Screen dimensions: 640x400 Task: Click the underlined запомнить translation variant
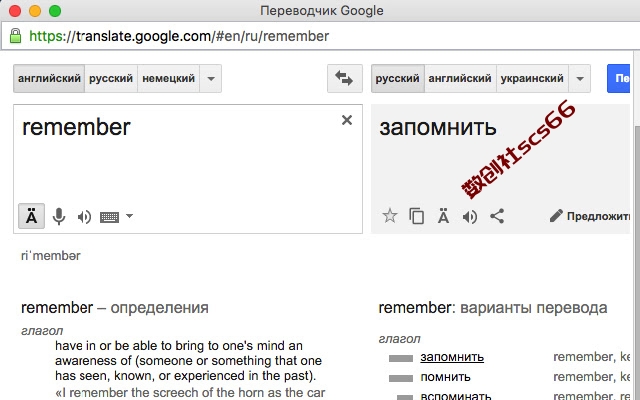coord(452,357)
